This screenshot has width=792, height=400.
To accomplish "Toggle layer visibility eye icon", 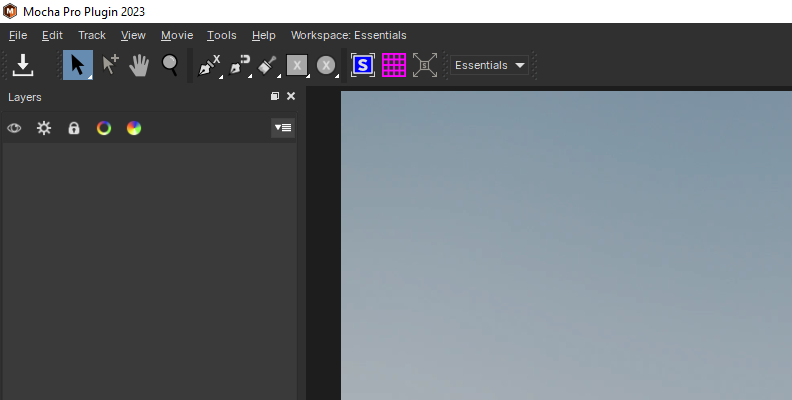I will (14, 128).
